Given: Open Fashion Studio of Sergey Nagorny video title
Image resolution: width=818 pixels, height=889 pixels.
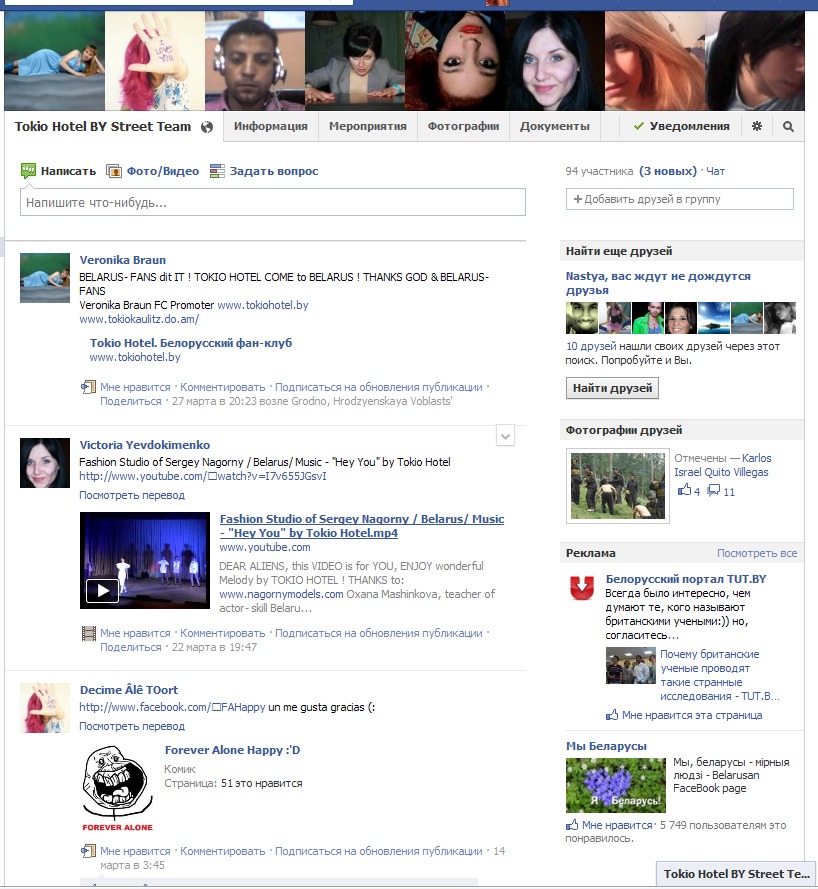Looking at the screenshot, I should pyautogui.click(x=362, y=526).
